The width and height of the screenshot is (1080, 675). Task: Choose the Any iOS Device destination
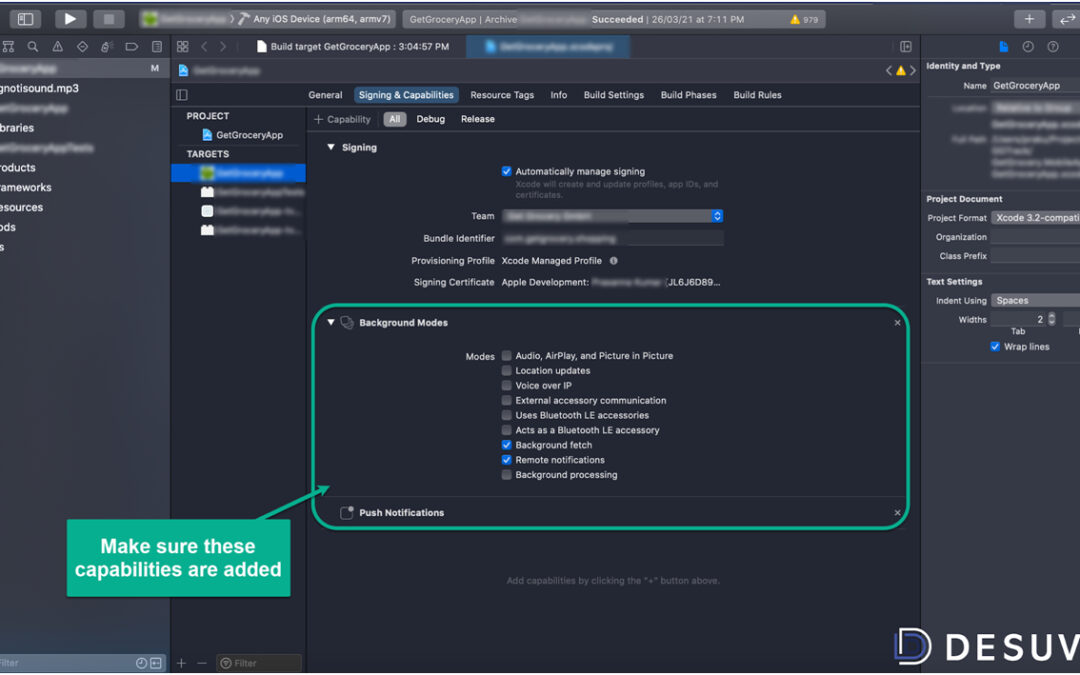pos(315,19)
